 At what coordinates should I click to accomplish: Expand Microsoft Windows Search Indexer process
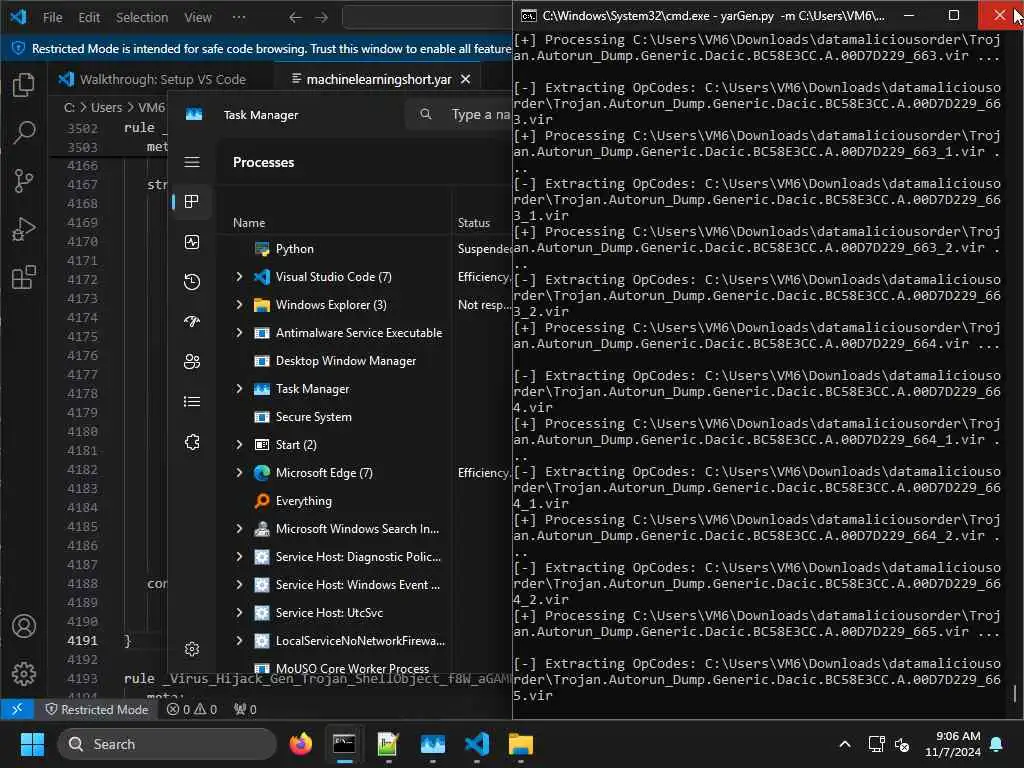click(x=239, y=529)
